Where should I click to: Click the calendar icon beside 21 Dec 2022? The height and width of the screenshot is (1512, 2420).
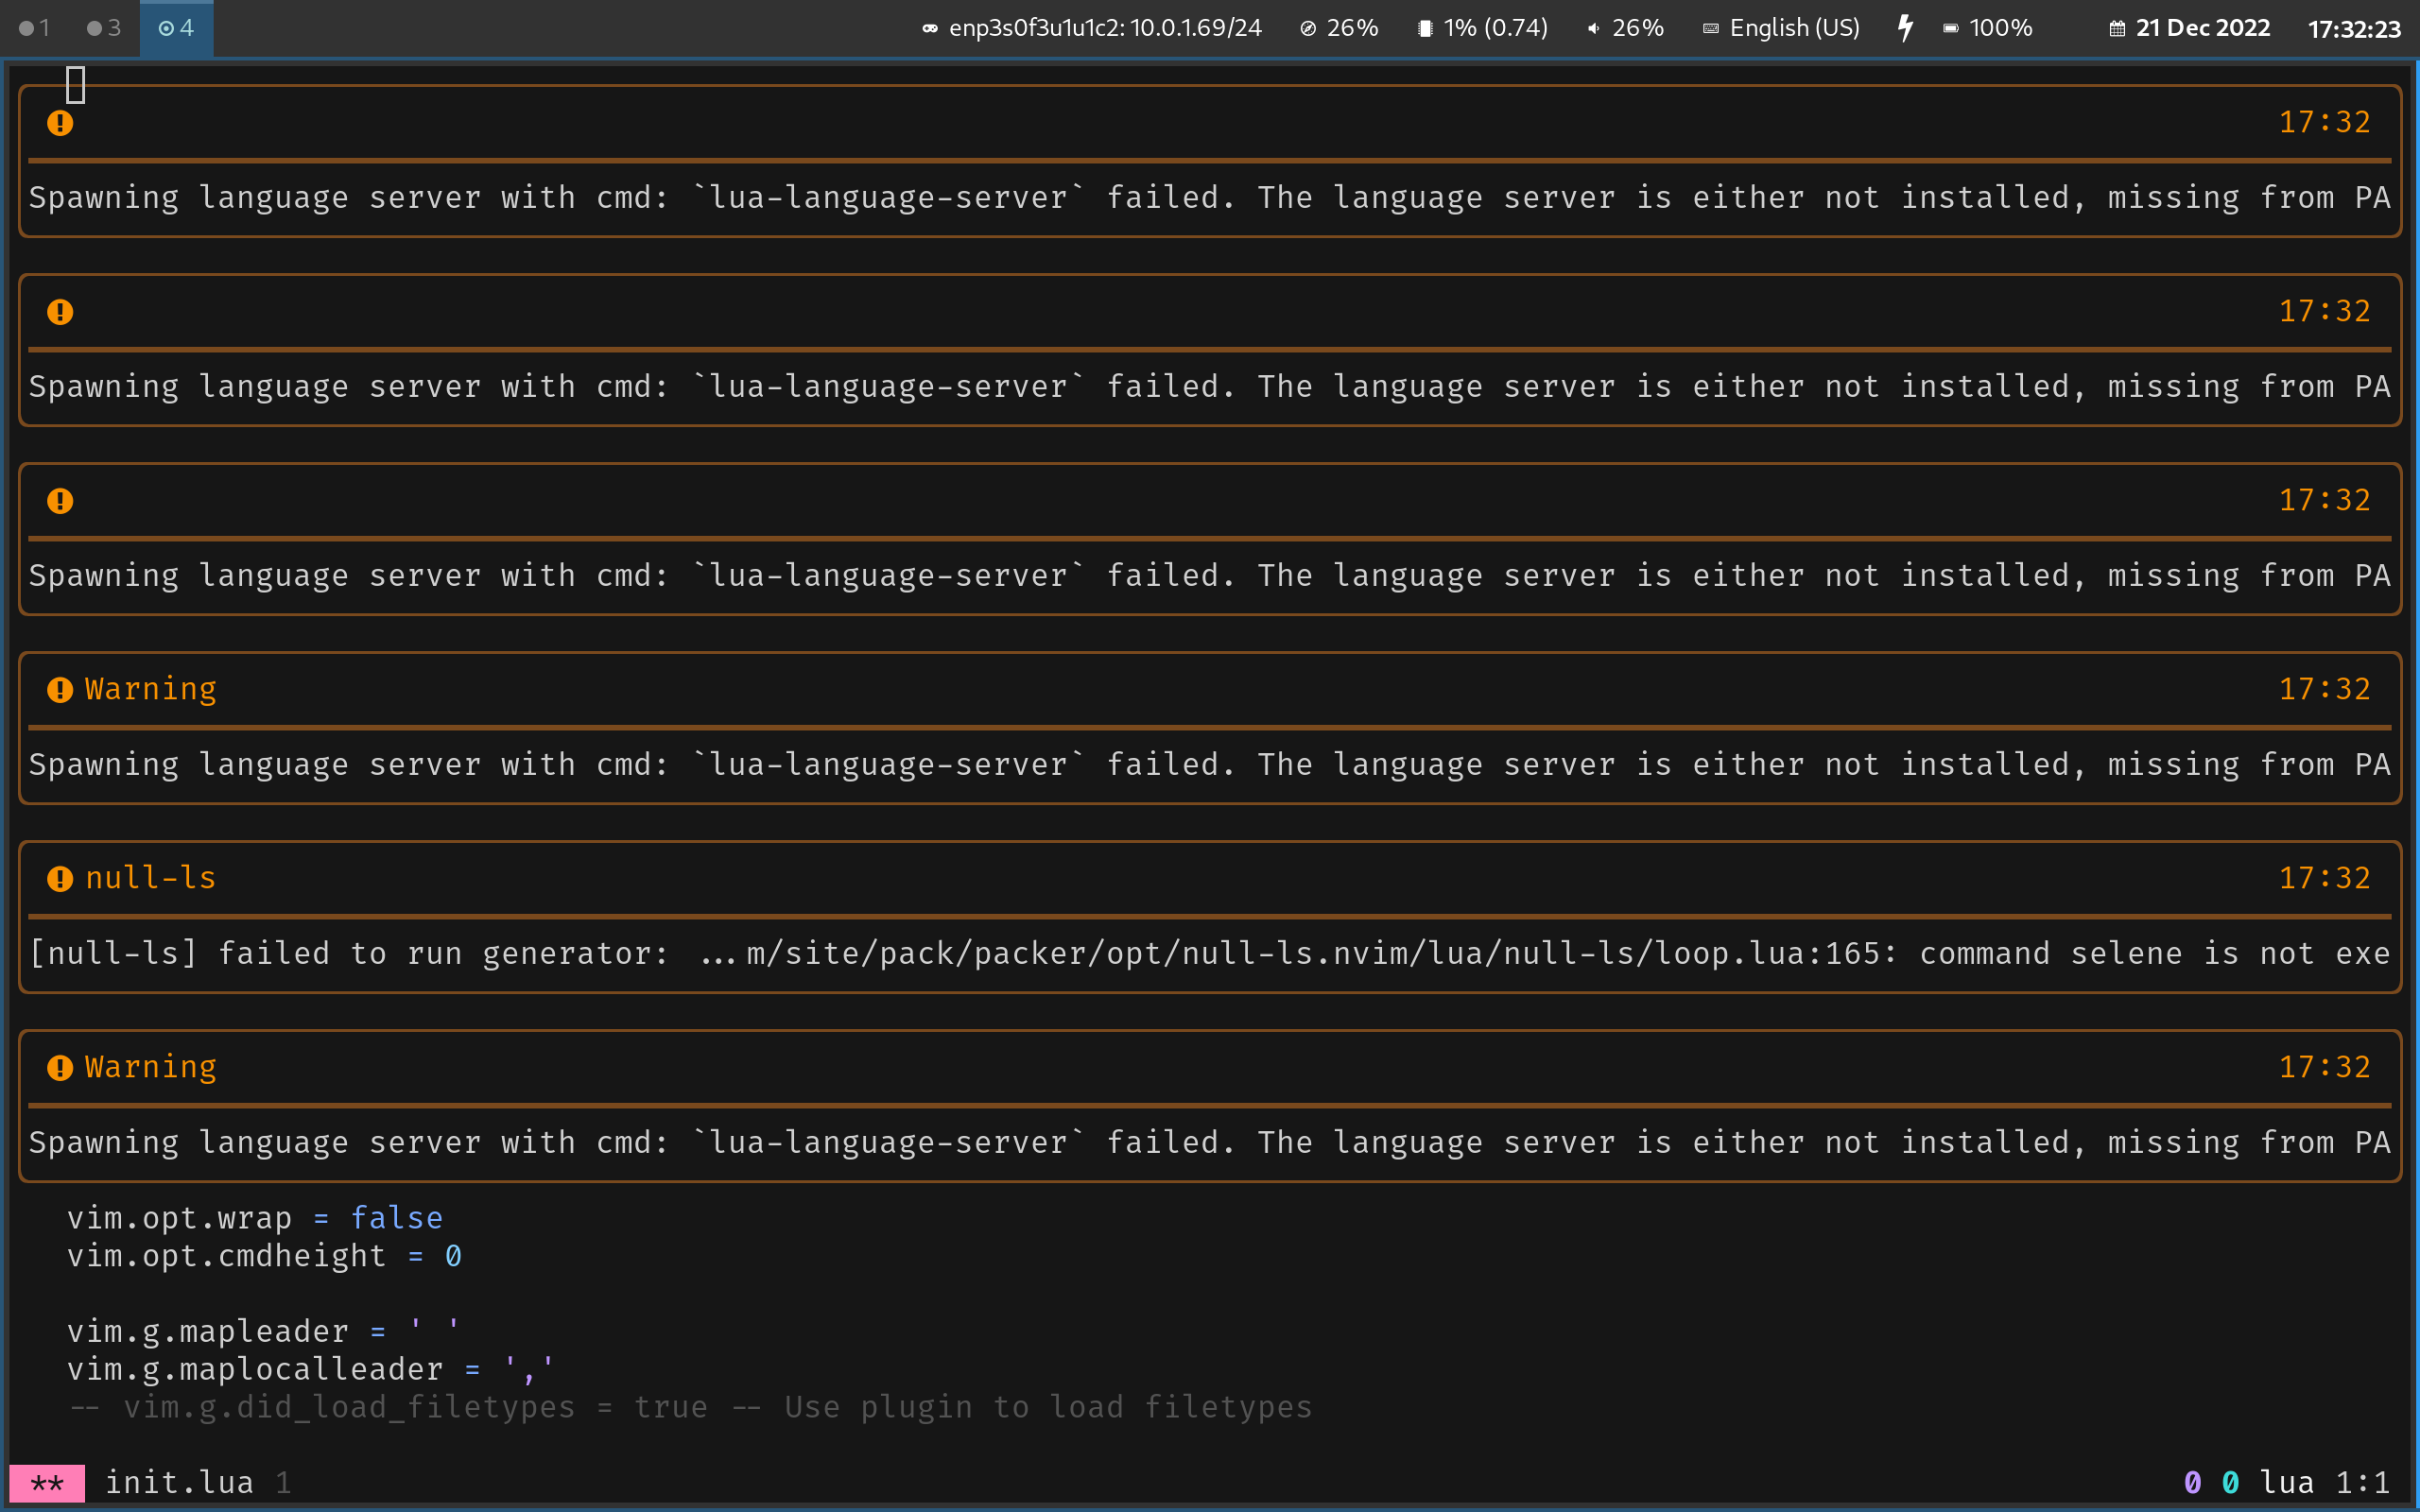(2117, 28)
